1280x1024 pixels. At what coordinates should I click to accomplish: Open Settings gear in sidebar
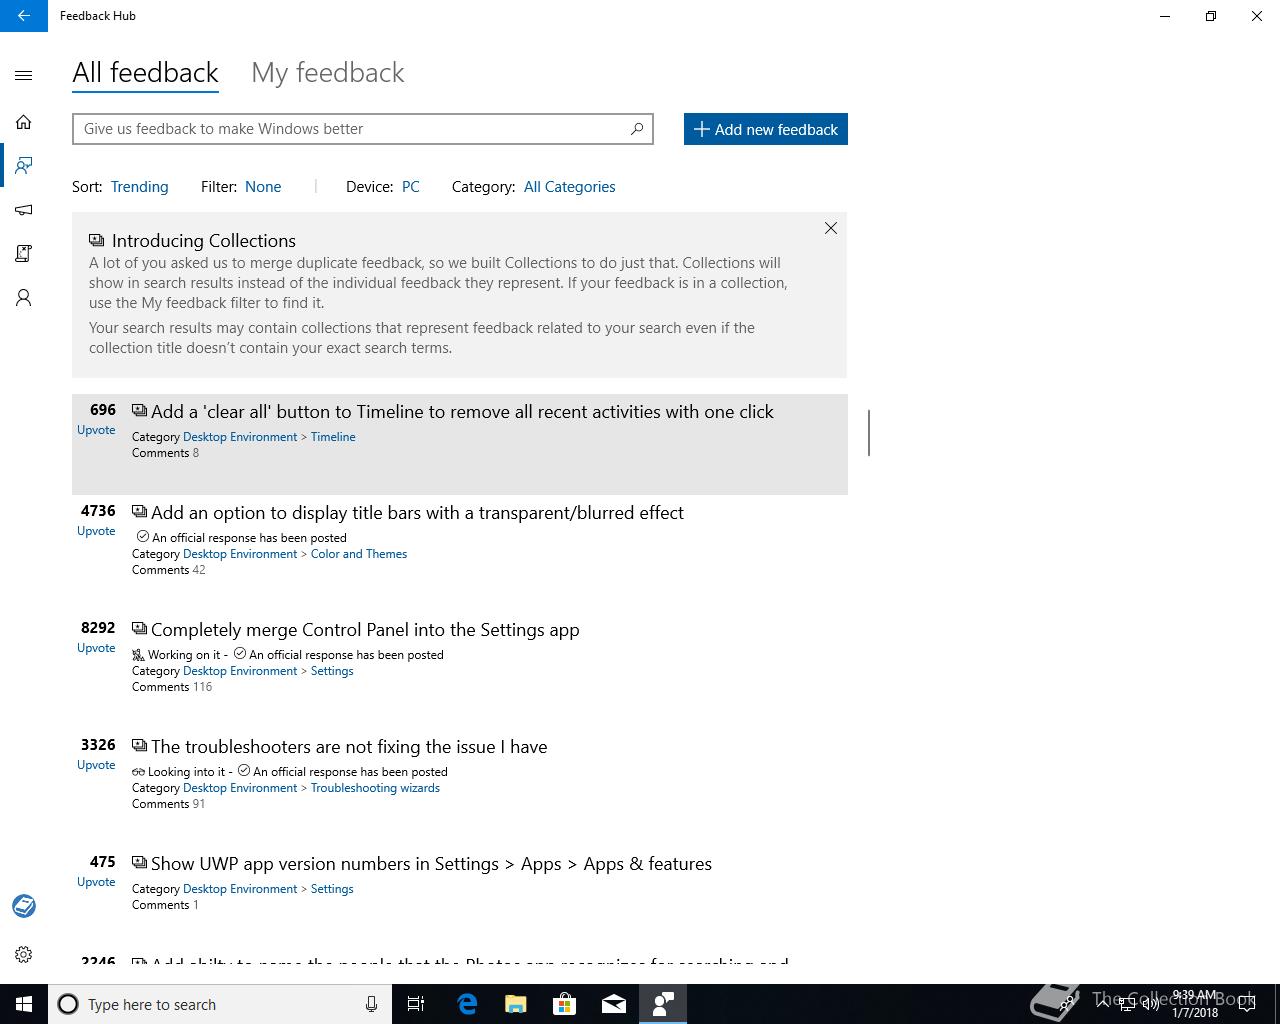click(24, 955)
